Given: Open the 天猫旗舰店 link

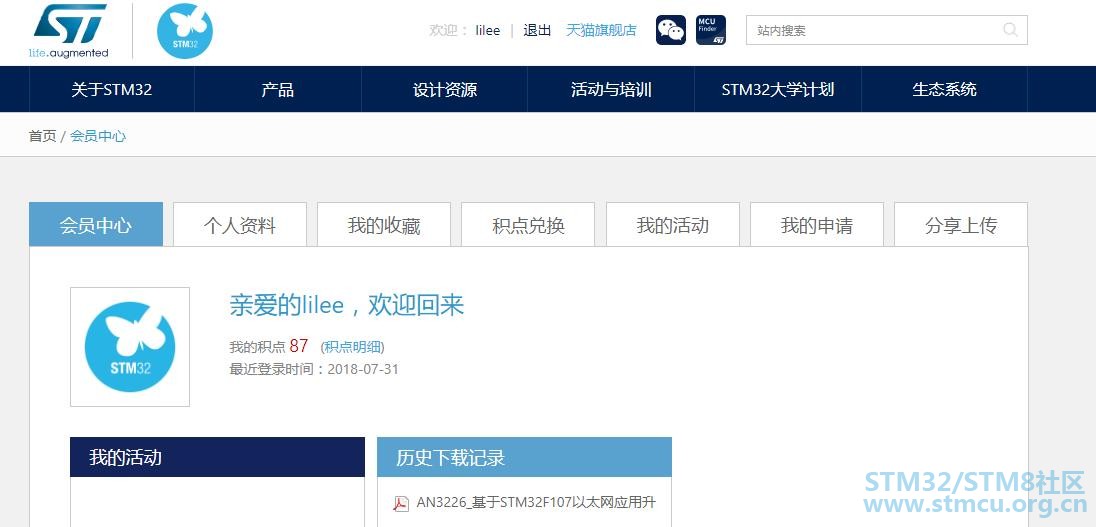Looking at the screenshot, I should coord(601,31).
